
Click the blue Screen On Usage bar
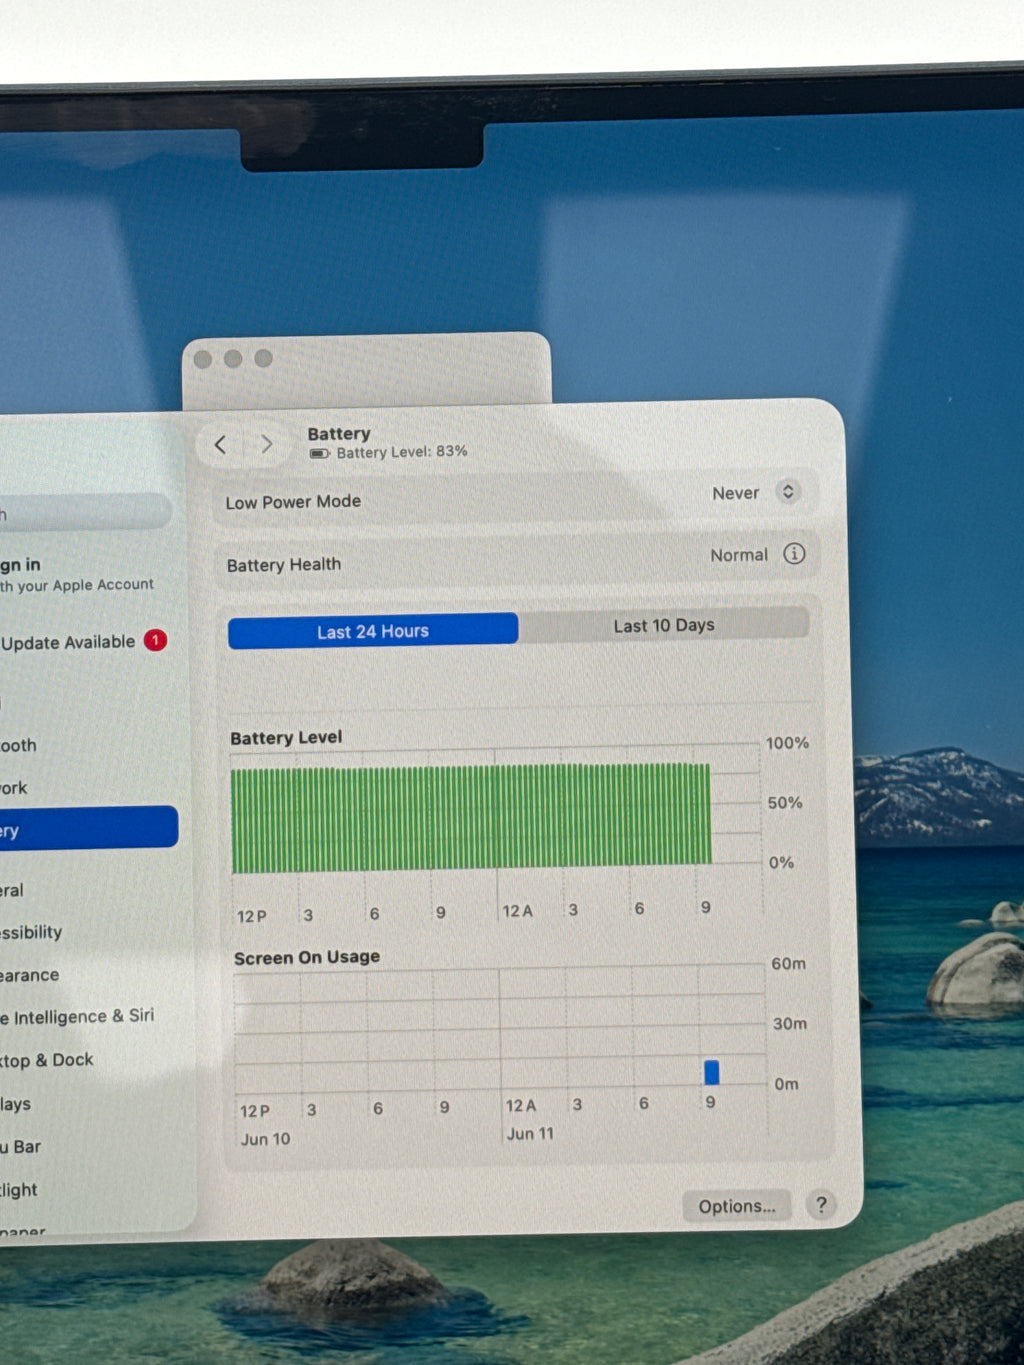coord(712,1072)
